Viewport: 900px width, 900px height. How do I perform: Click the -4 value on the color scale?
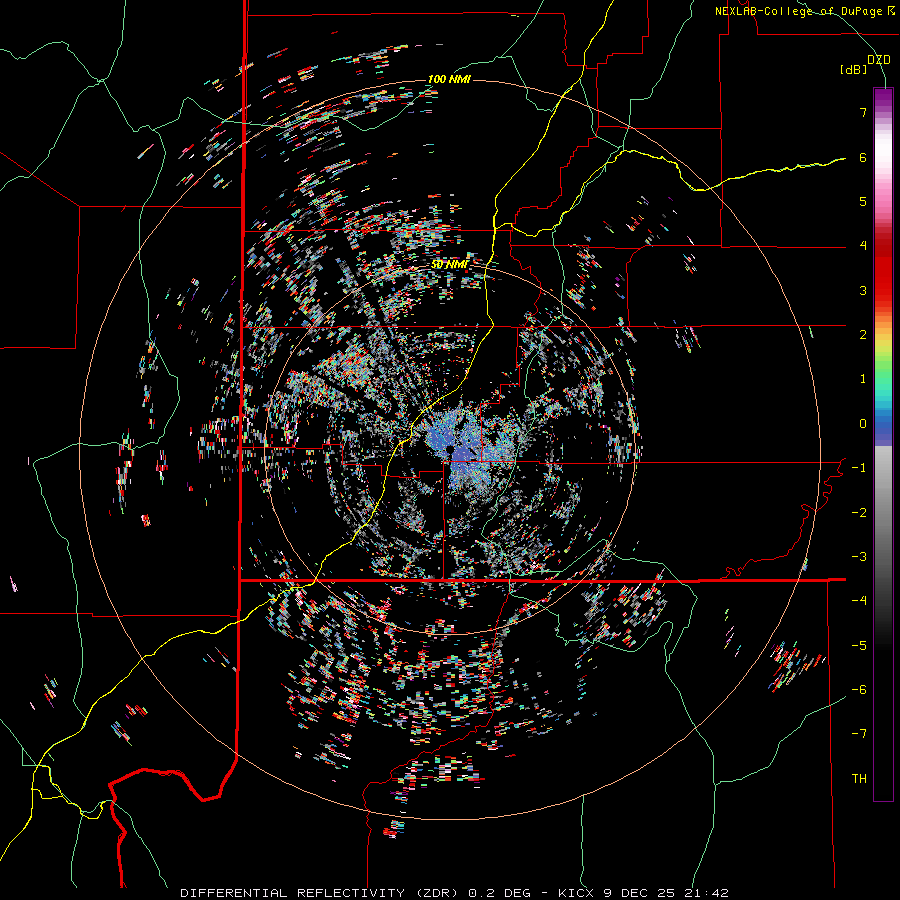(x=859, y=601)
